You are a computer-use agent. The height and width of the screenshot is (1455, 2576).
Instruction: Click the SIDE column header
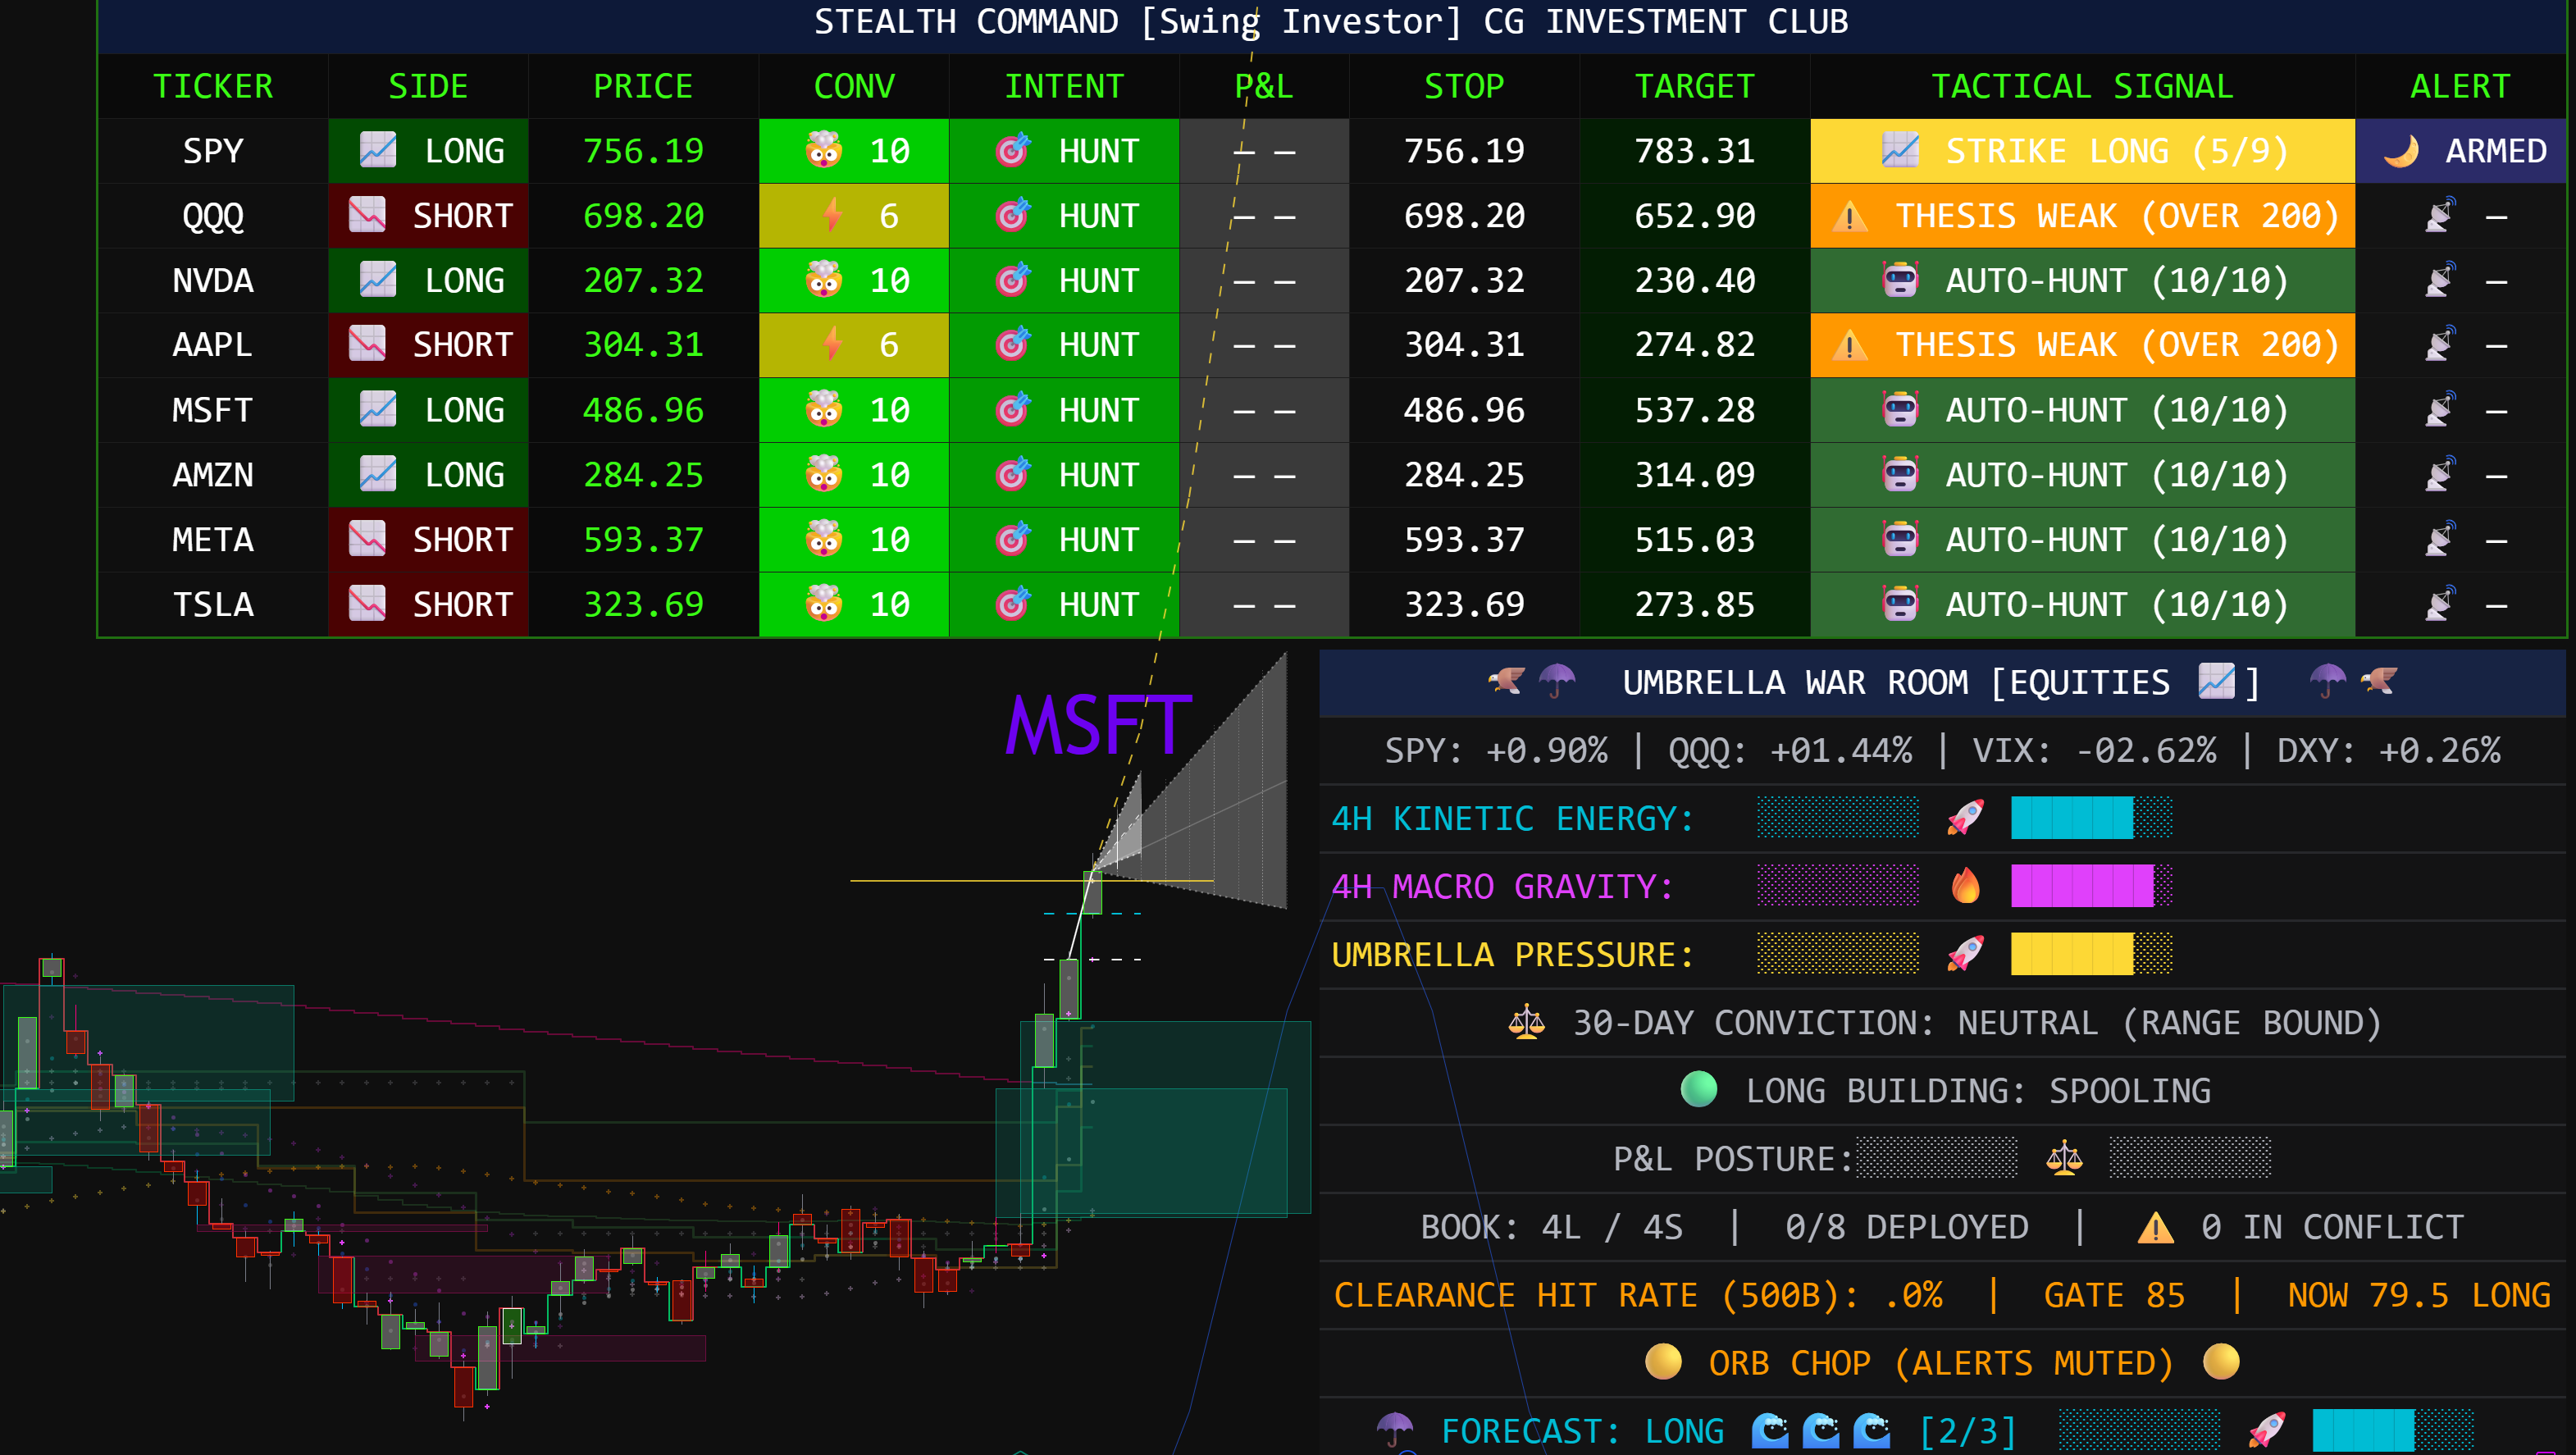428,87
